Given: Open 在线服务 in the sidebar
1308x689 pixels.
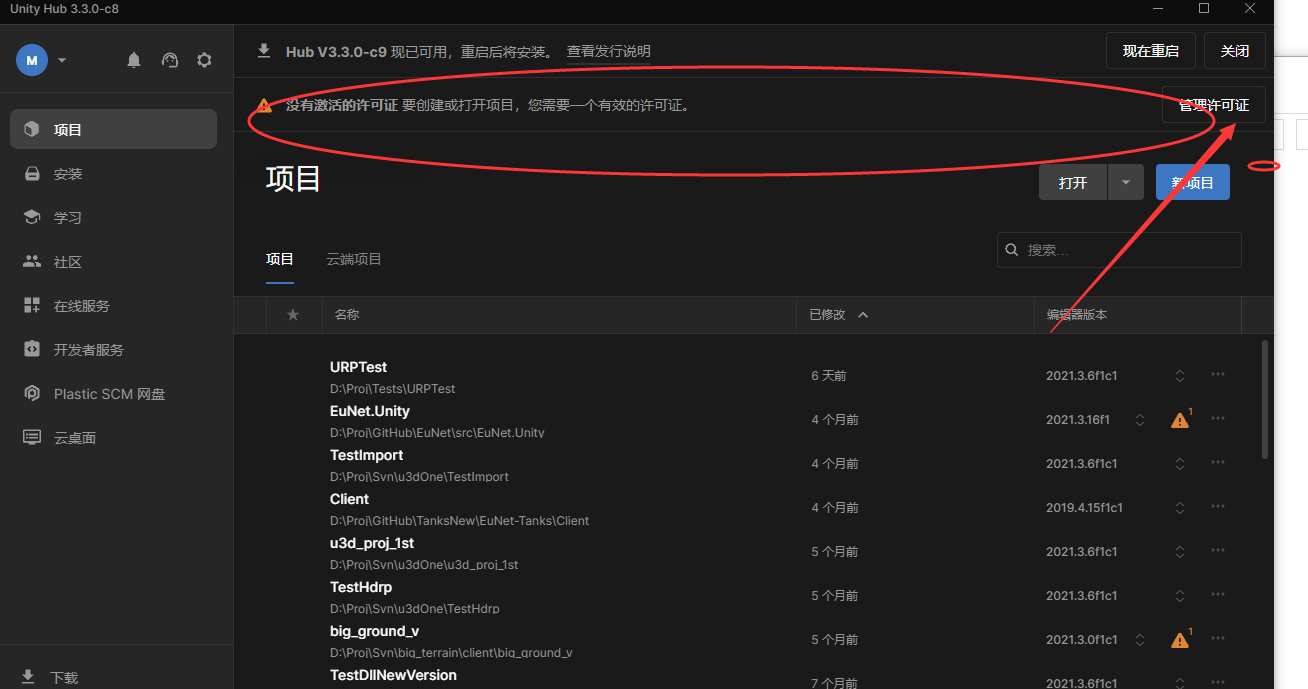Looking at the screenshot, I should click(113, 306).
